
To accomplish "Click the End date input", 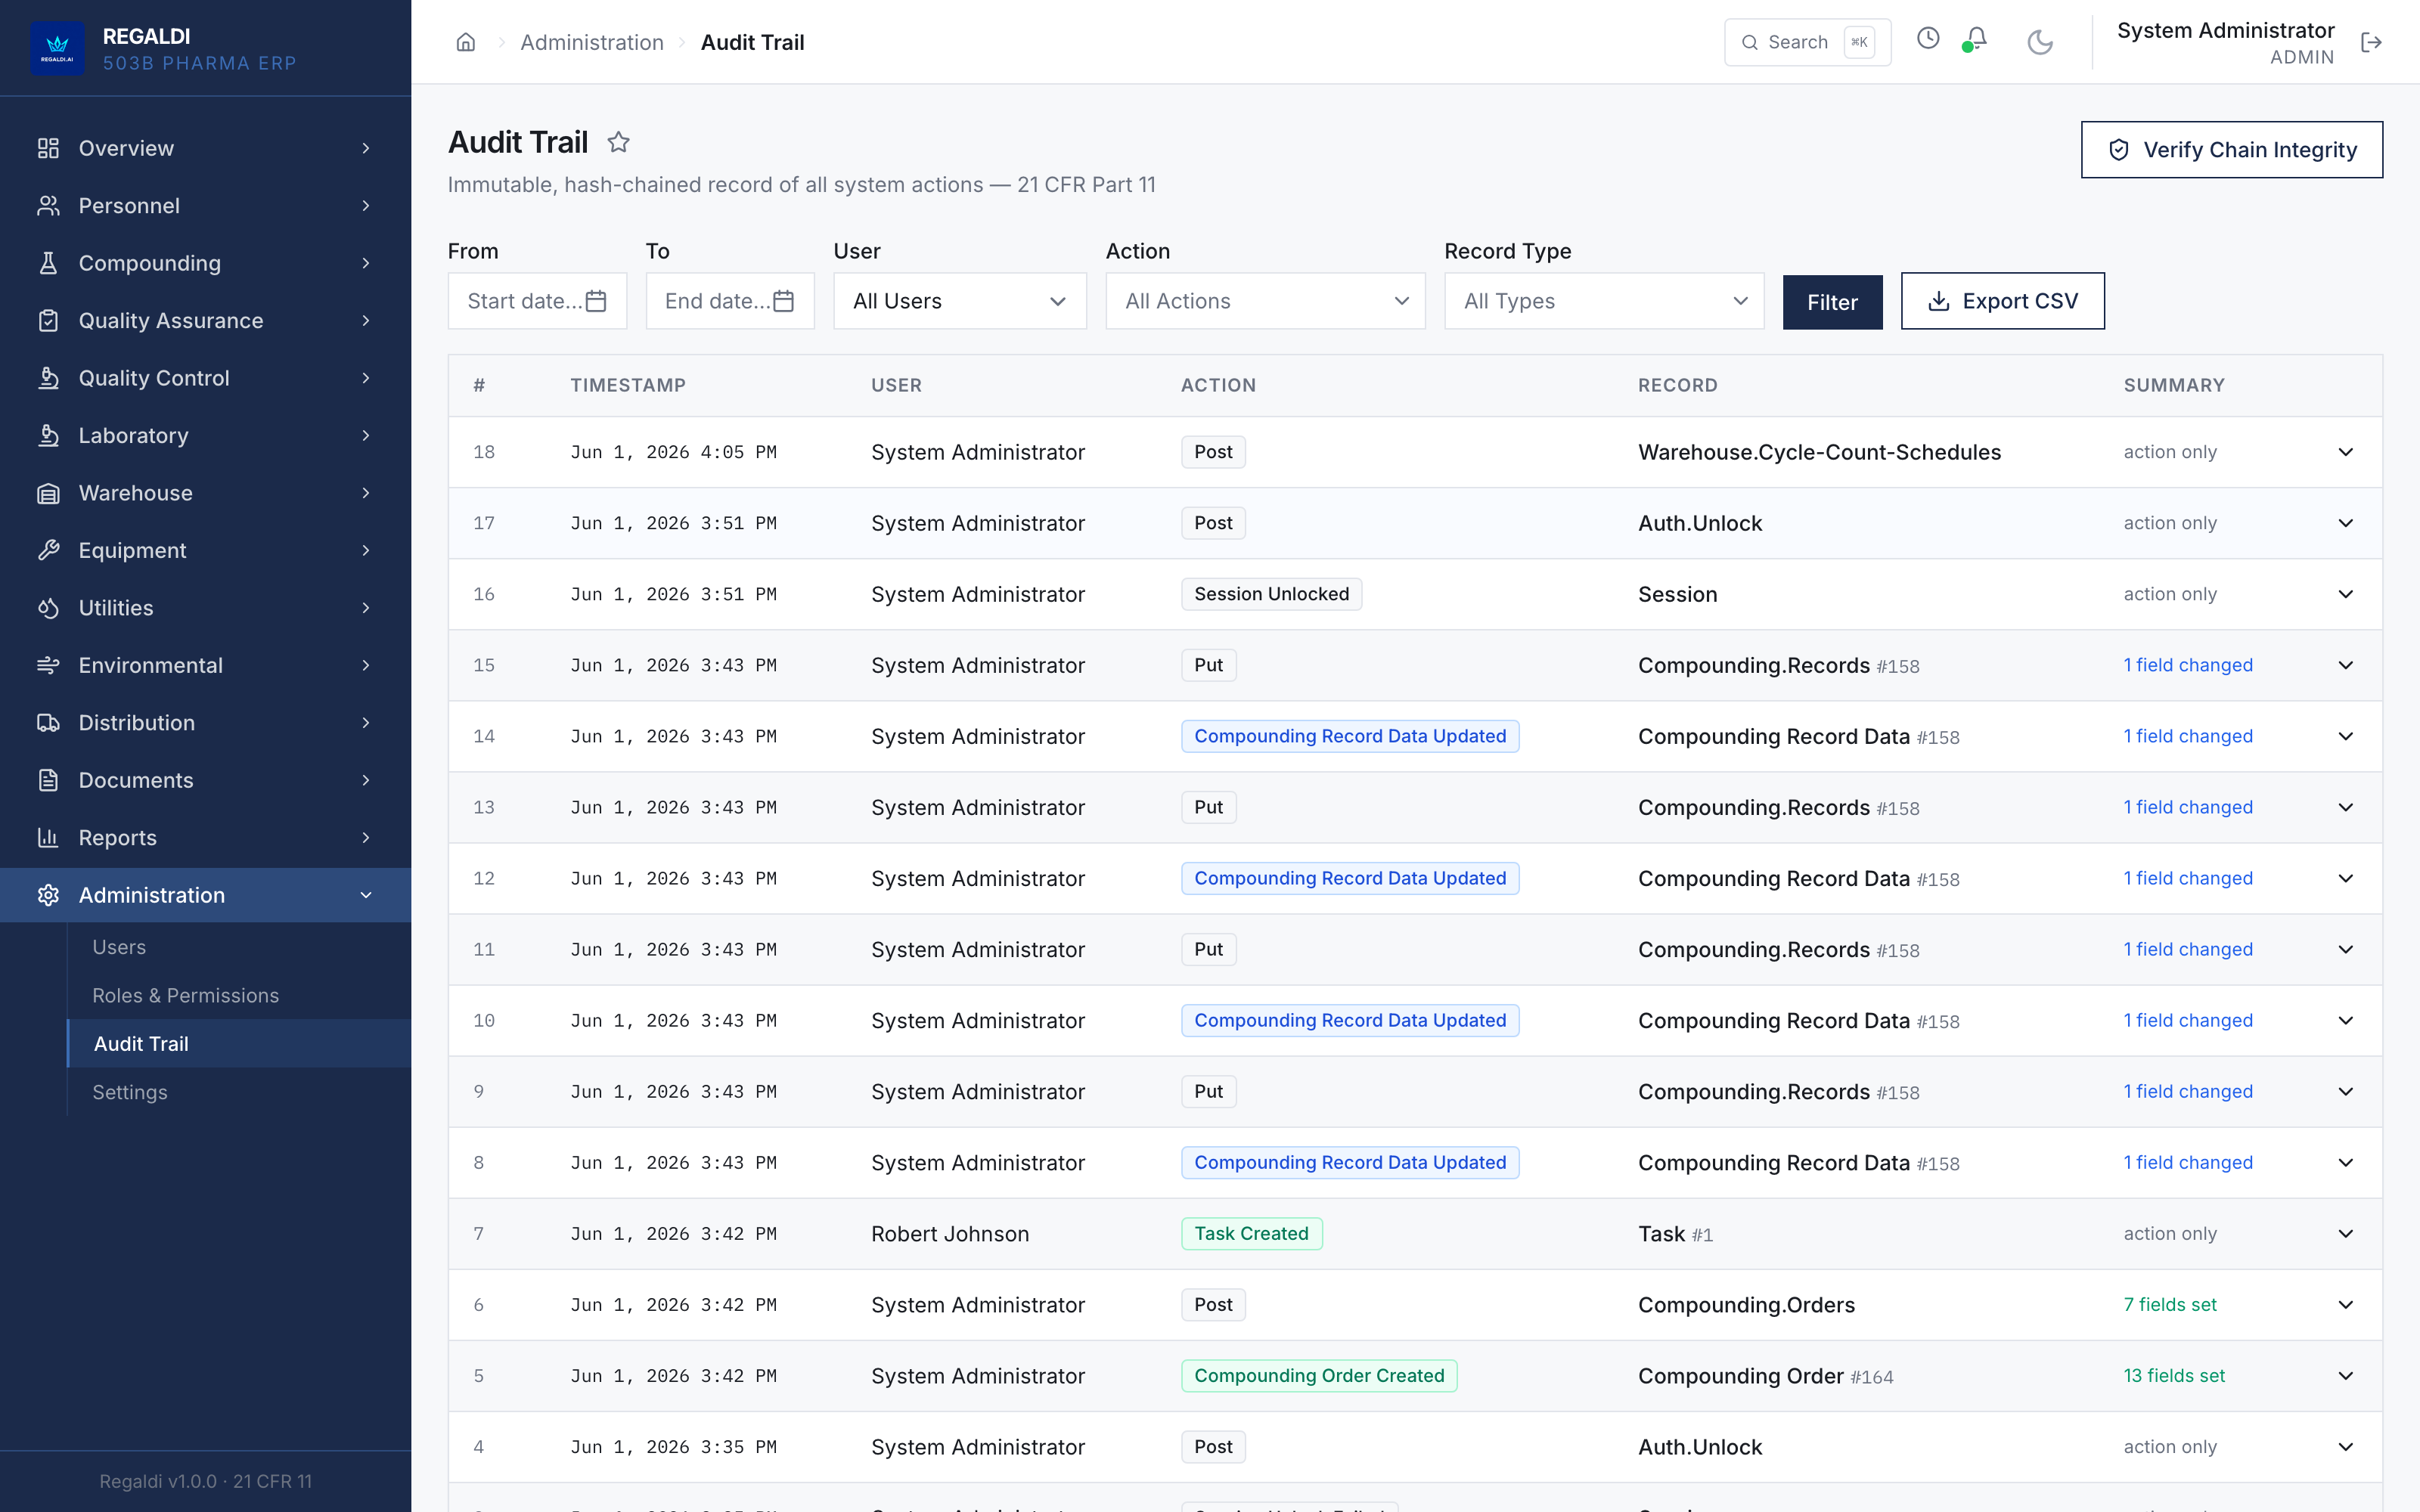I will click(730, 301).
